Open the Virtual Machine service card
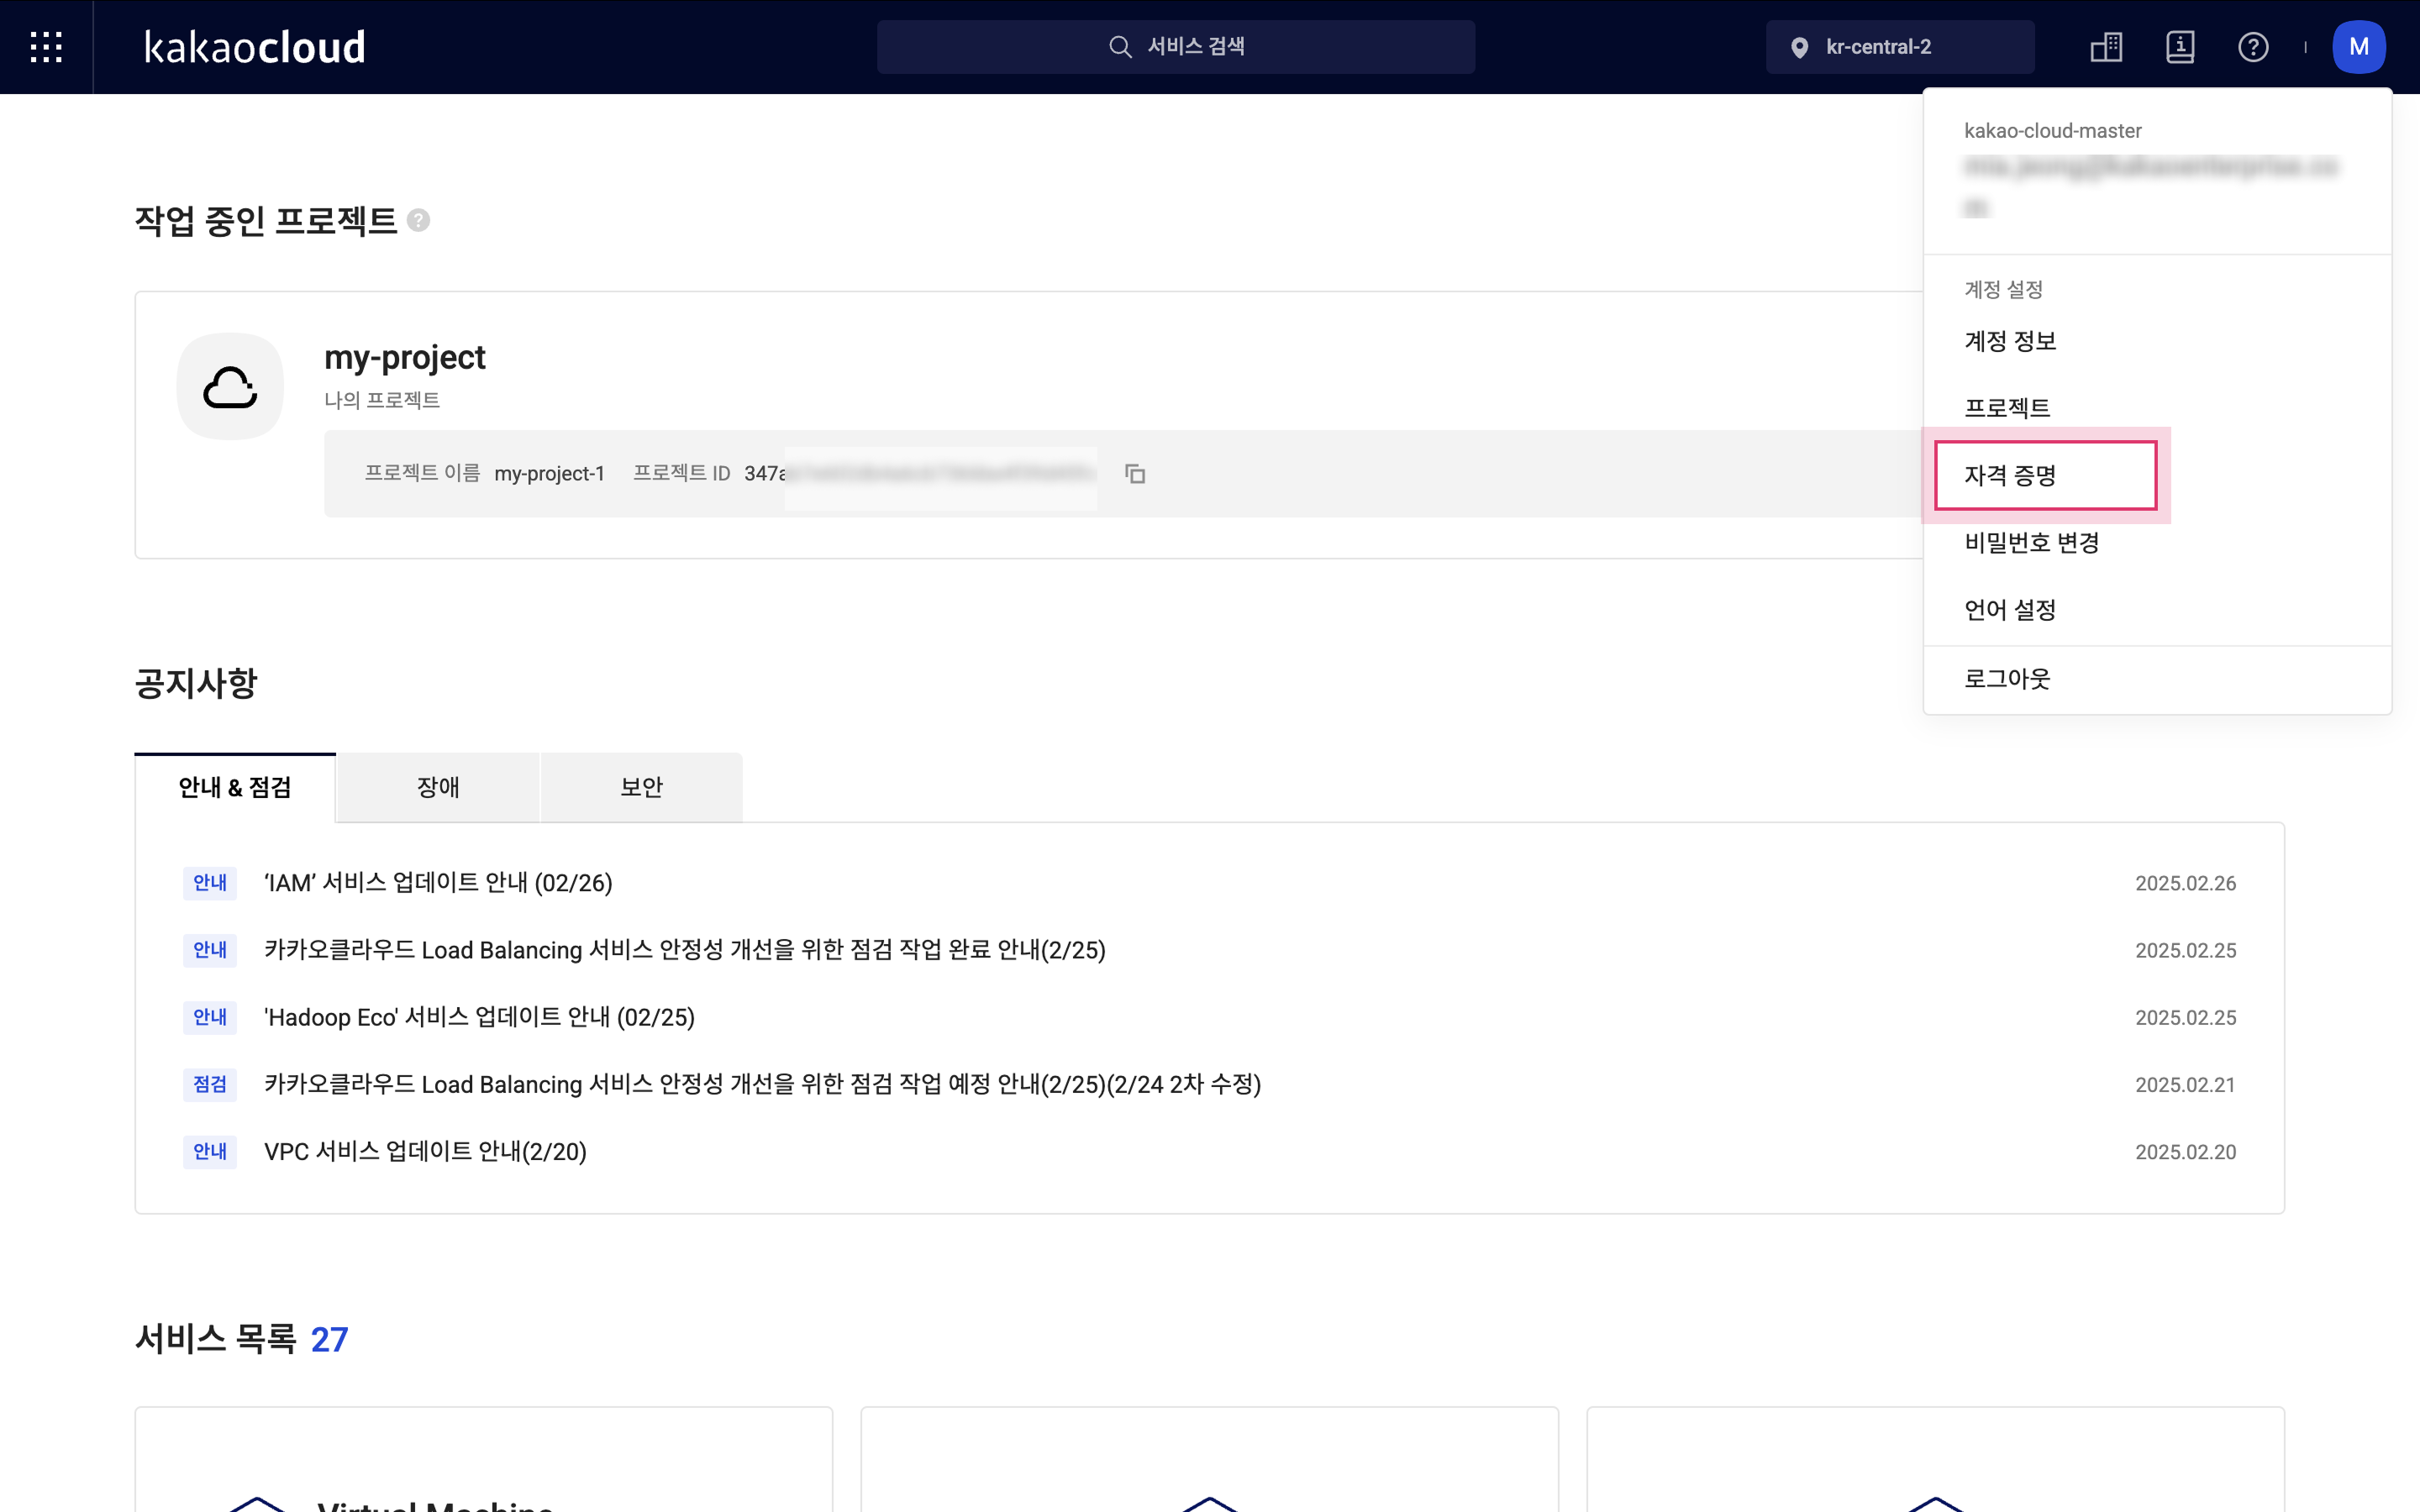Screen dimensions: 2420x1512 pyautogui.click(x=484, y=1460)
